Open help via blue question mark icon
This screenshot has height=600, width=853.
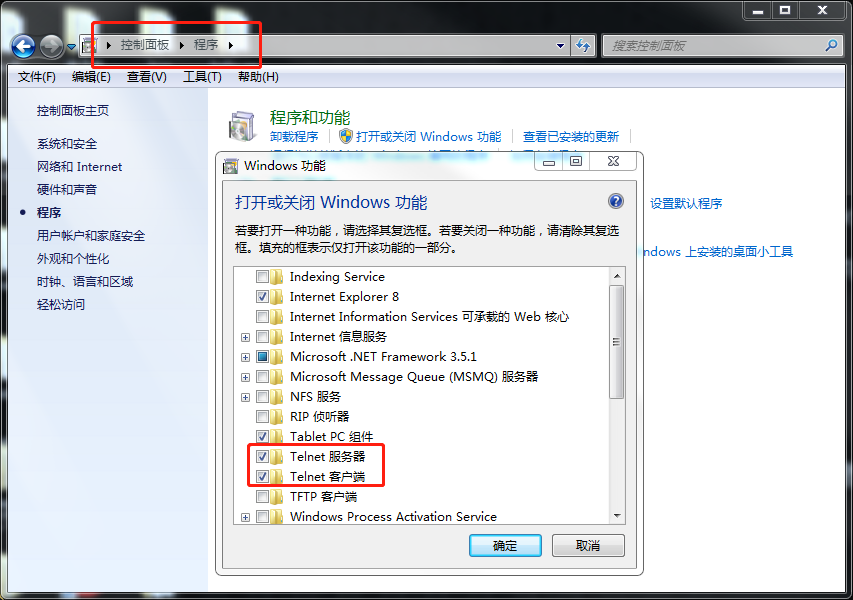(615, 201)
